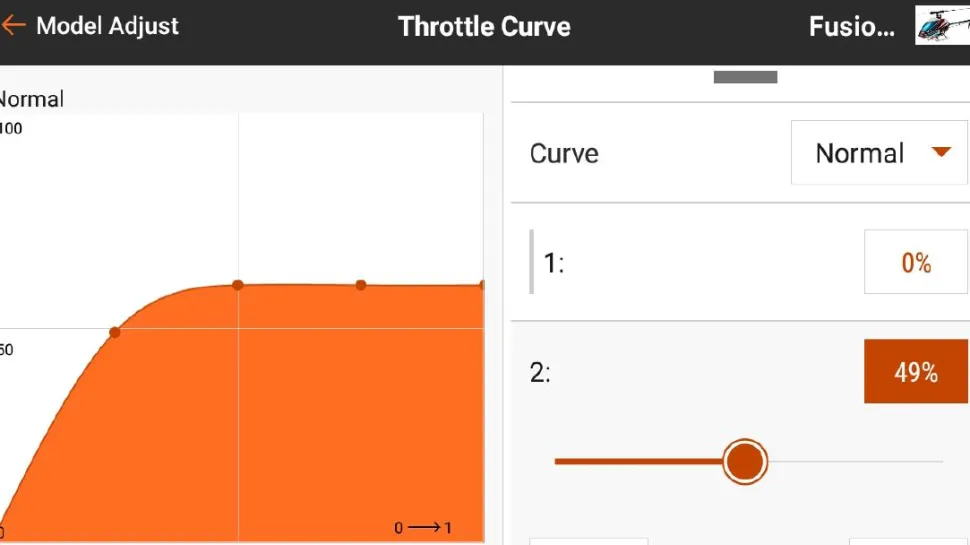970x545 pixels.
Task: Click the unfilled slider track right of the handle
Action: click(855, 462)
